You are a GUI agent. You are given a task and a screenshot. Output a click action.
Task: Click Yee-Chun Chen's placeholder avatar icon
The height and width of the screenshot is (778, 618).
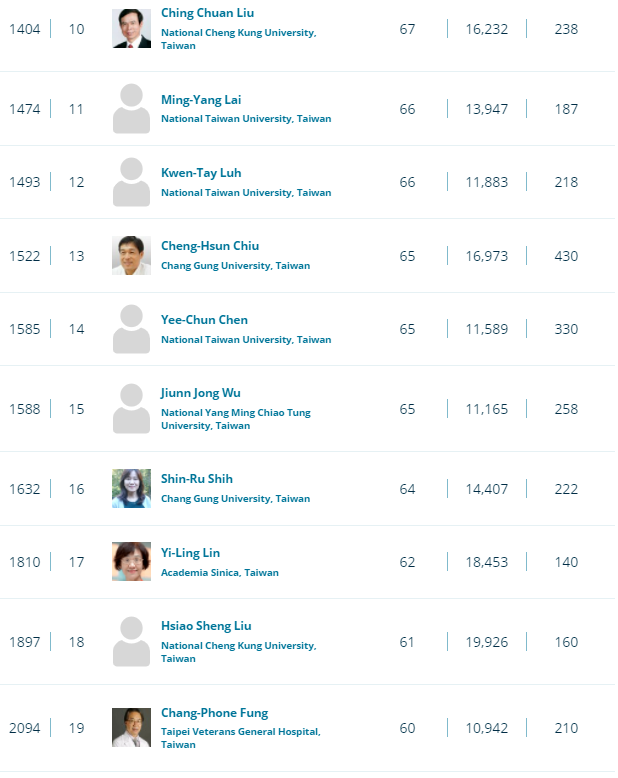[x=131, y=329]
